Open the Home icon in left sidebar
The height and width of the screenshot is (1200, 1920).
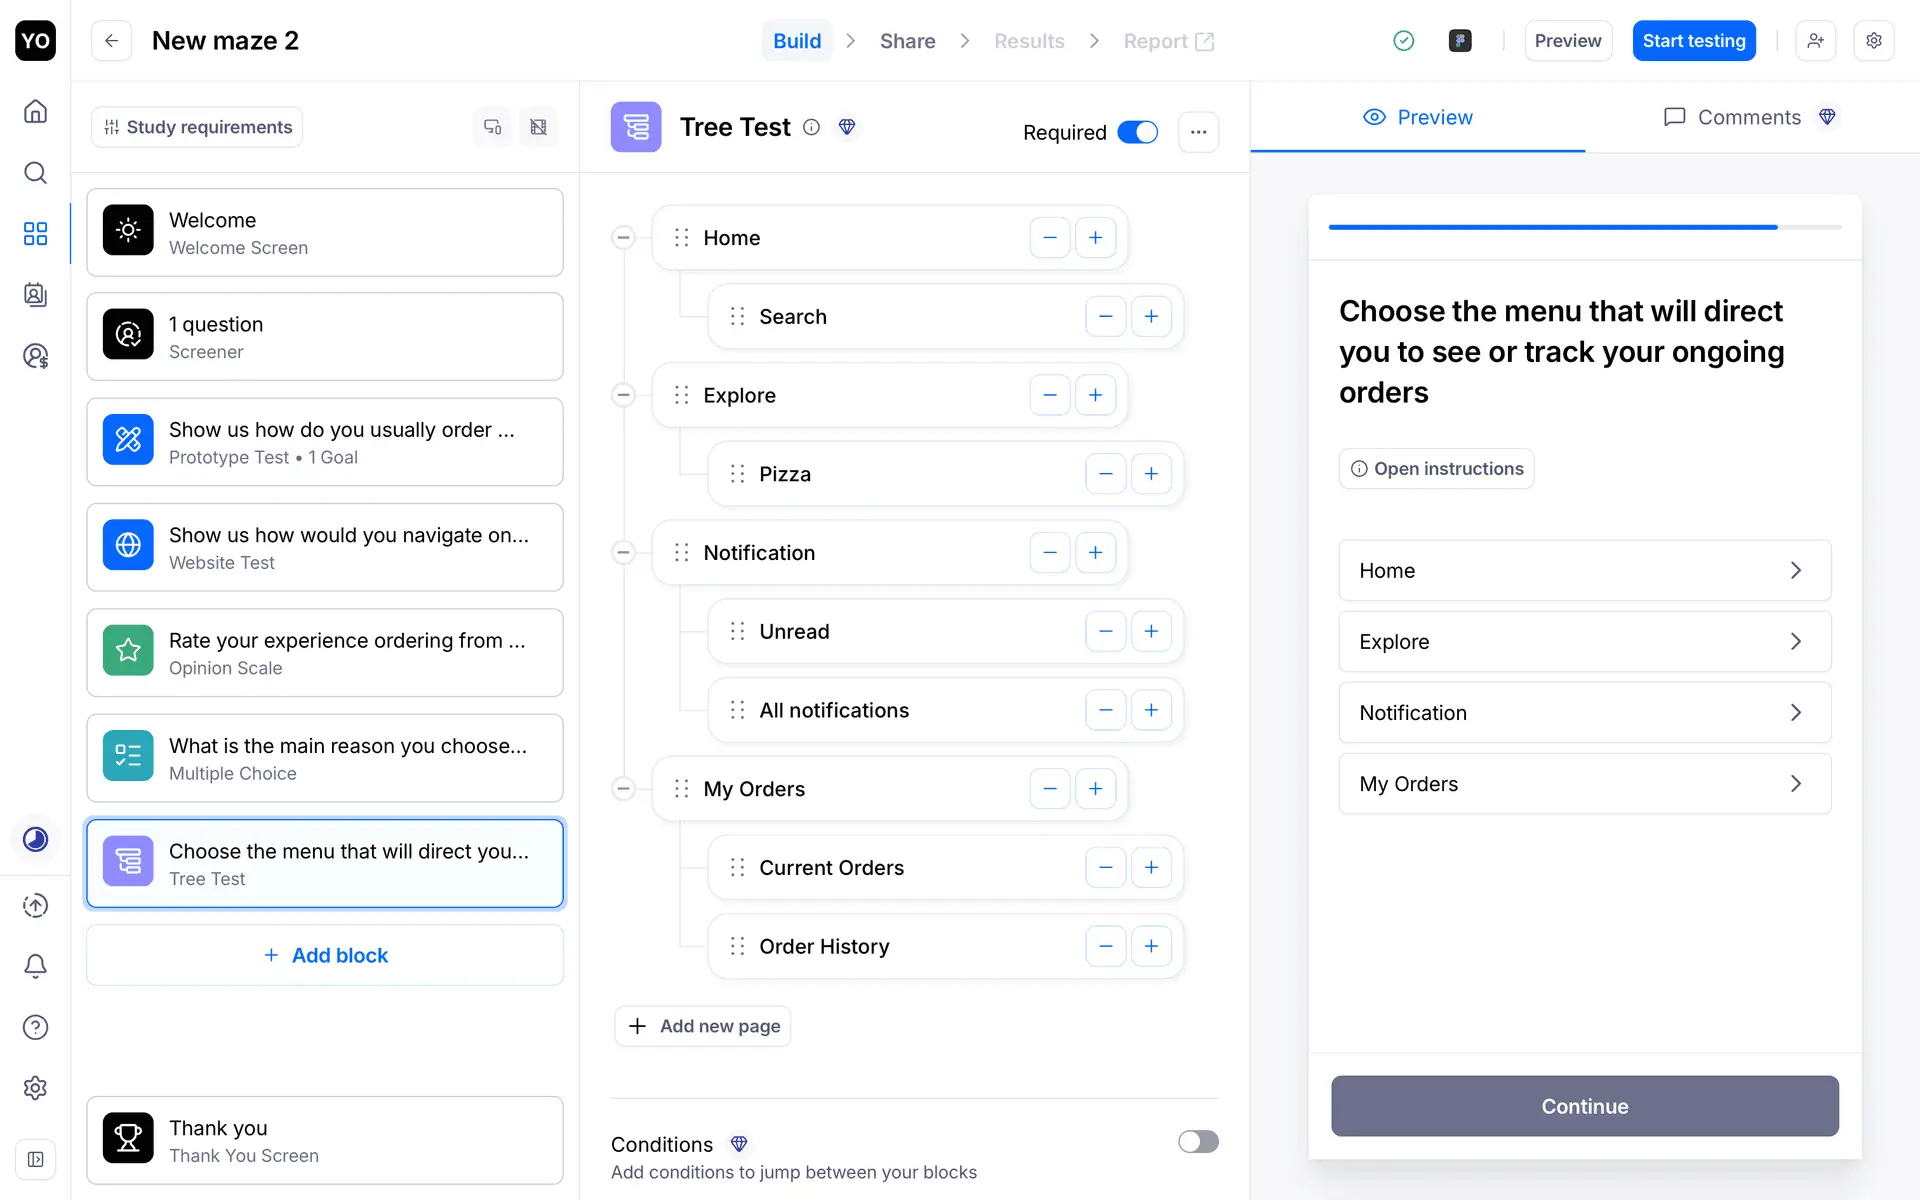pyautogui.click(x=35, y=111)
